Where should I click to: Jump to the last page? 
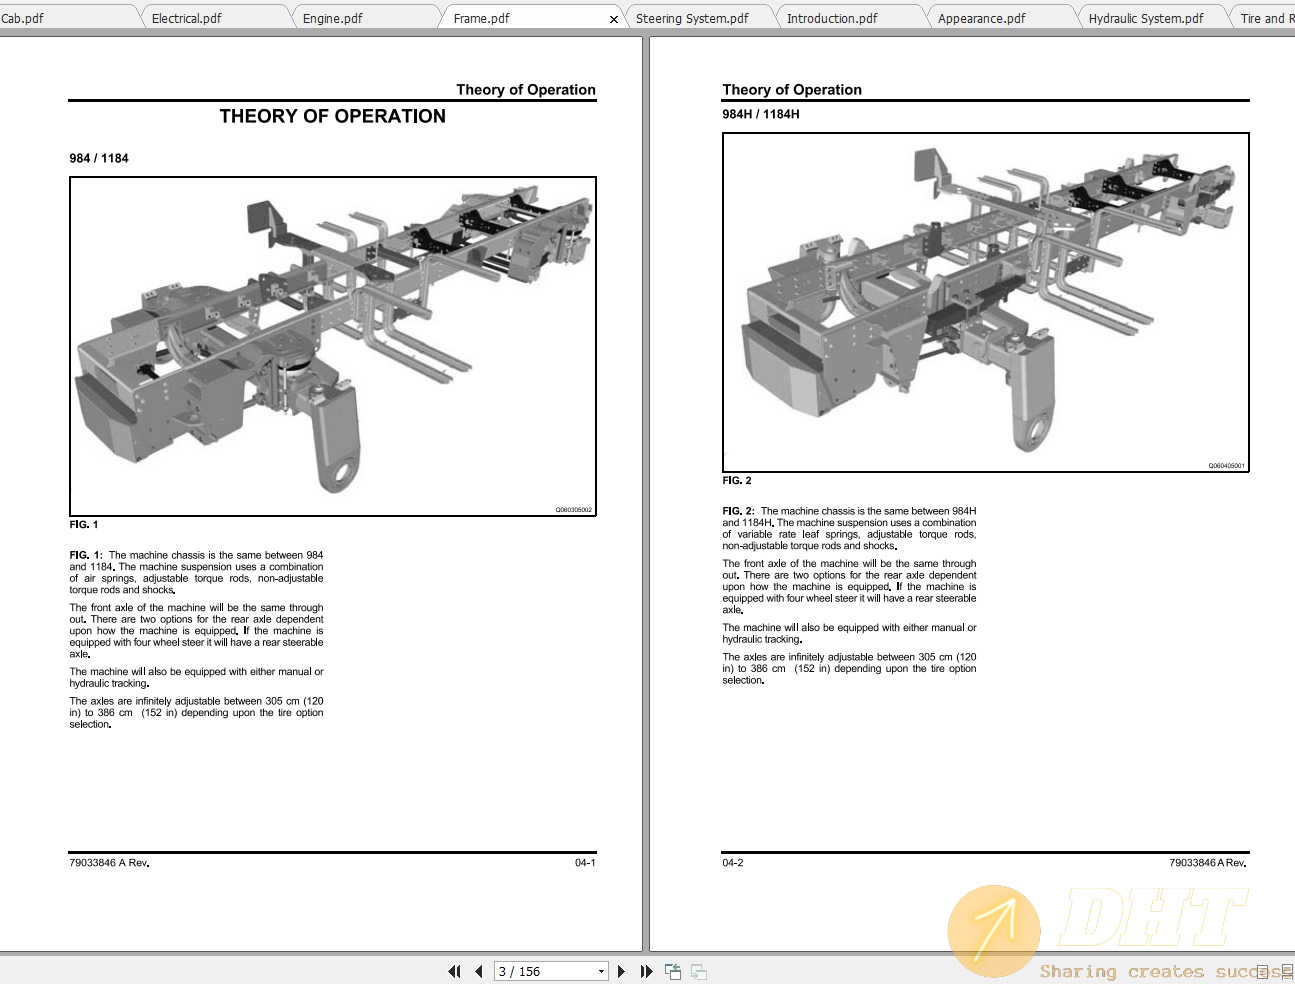coord(646,971)
